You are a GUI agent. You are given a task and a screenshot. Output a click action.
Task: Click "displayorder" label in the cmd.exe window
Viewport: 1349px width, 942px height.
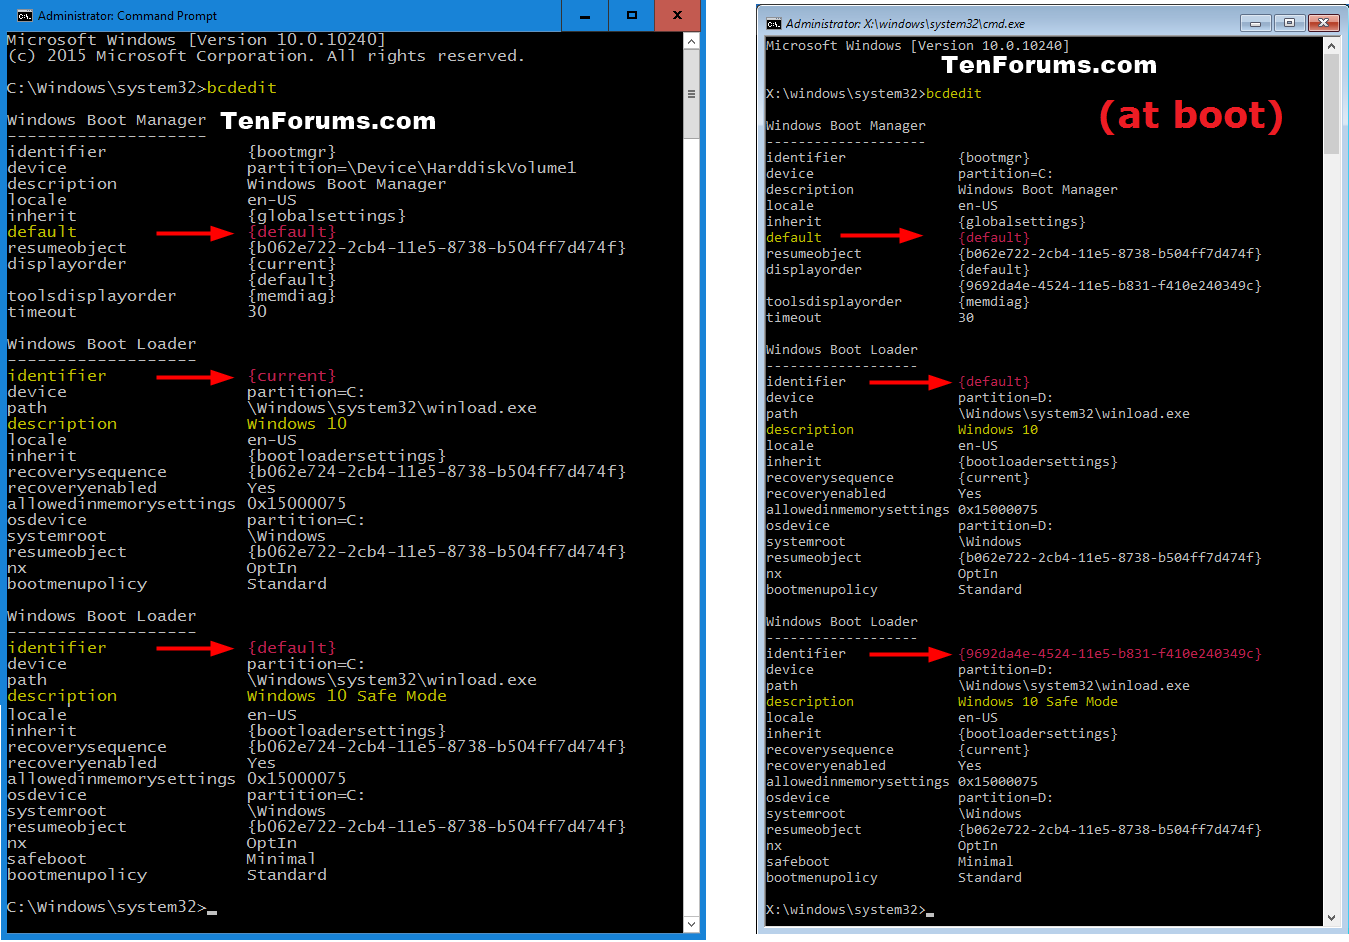coord(814,270)
